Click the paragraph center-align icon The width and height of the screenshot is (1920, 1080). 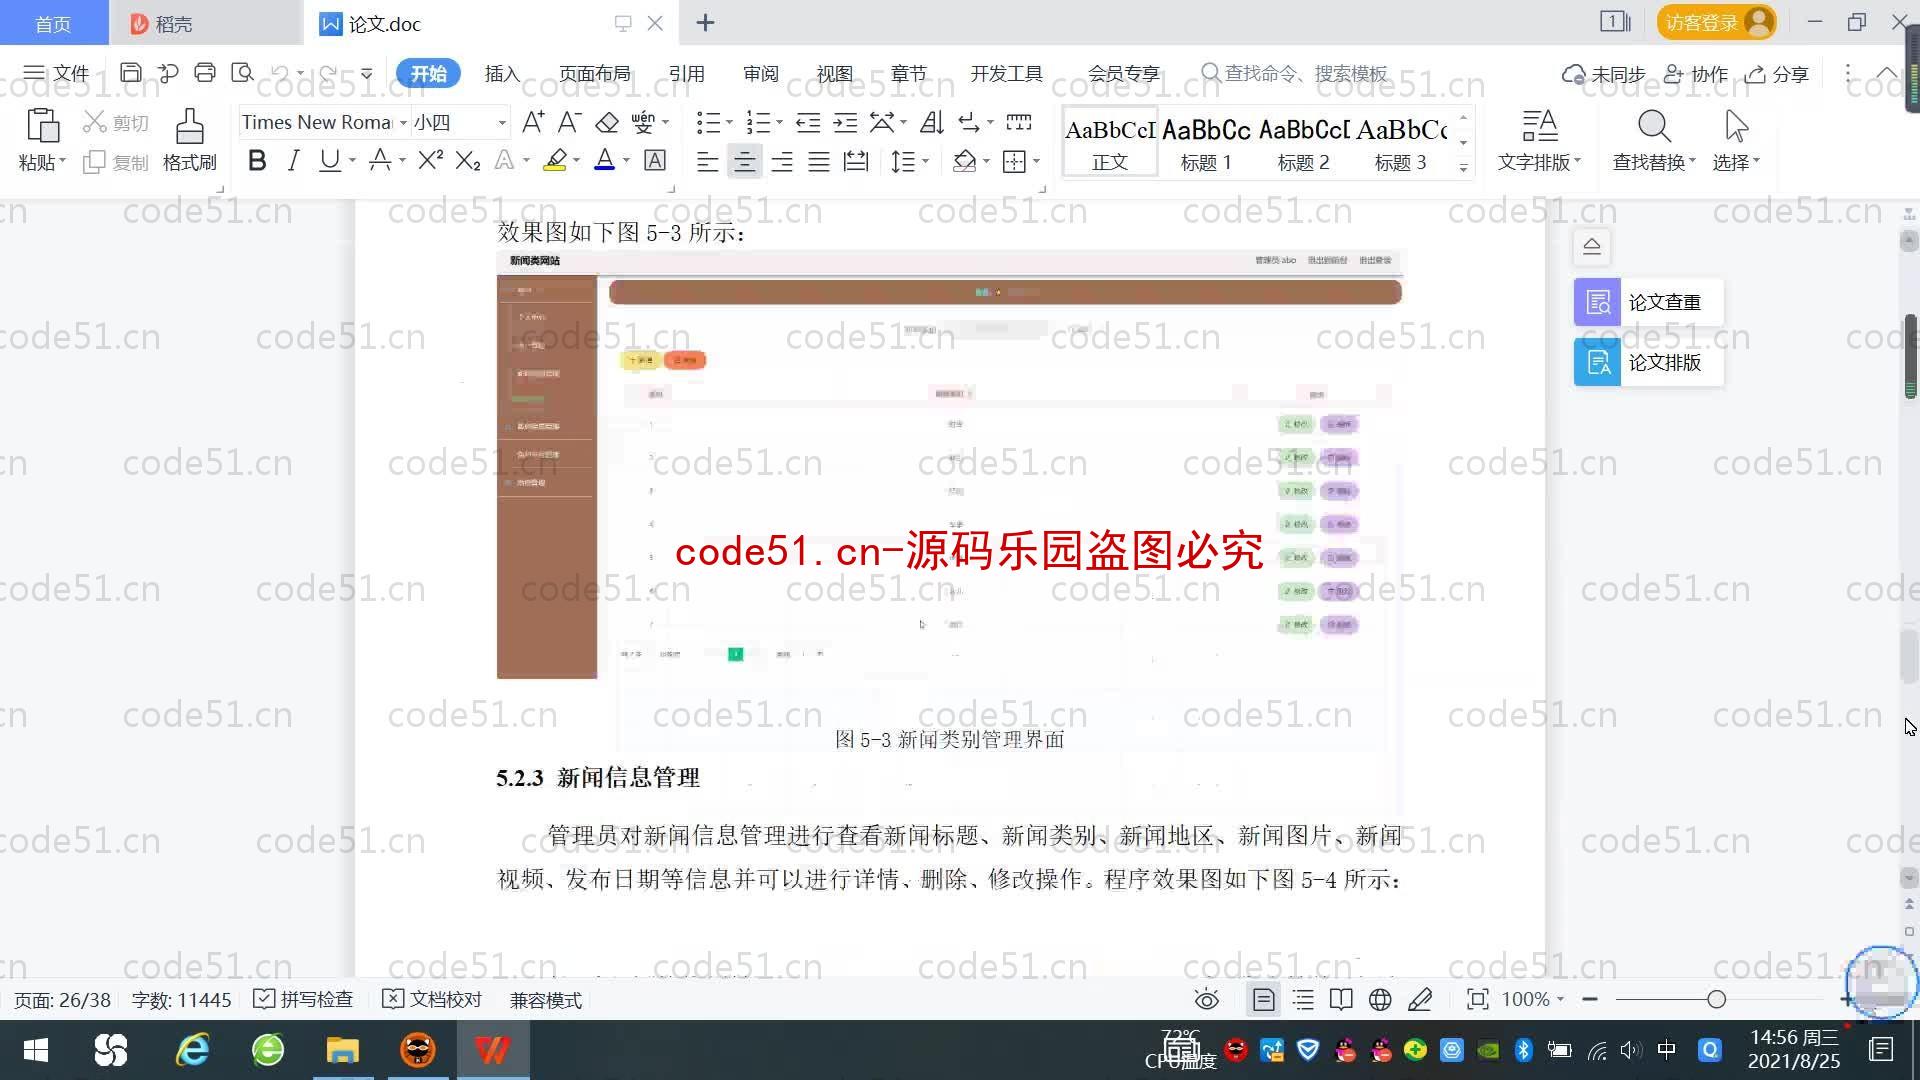(x=745, y=161)
